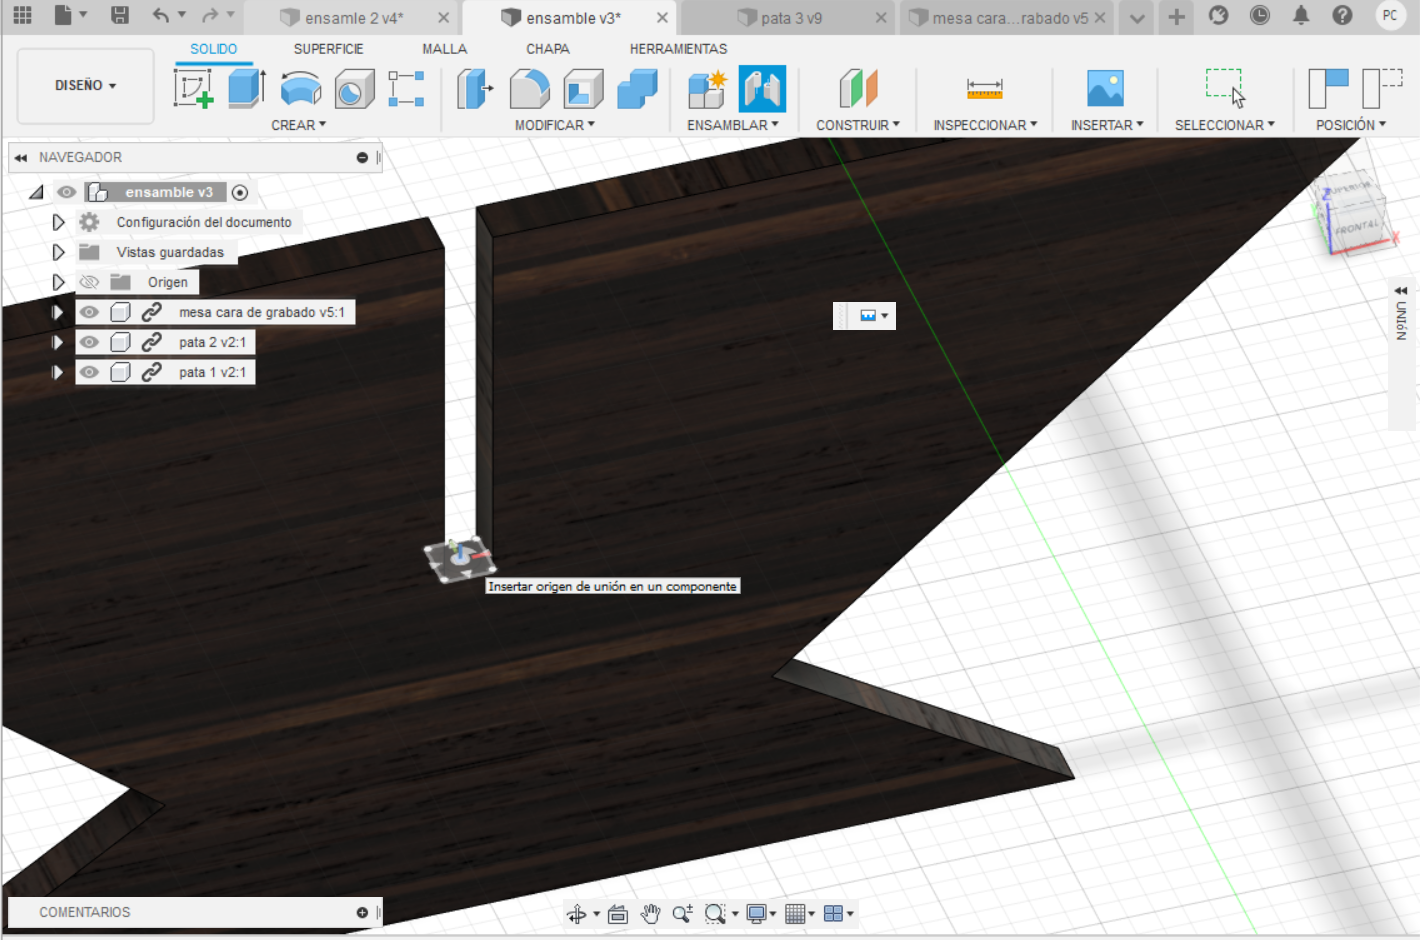
Task: Open the CONSTRUIR dropdown menu
Action: point(858,125)
